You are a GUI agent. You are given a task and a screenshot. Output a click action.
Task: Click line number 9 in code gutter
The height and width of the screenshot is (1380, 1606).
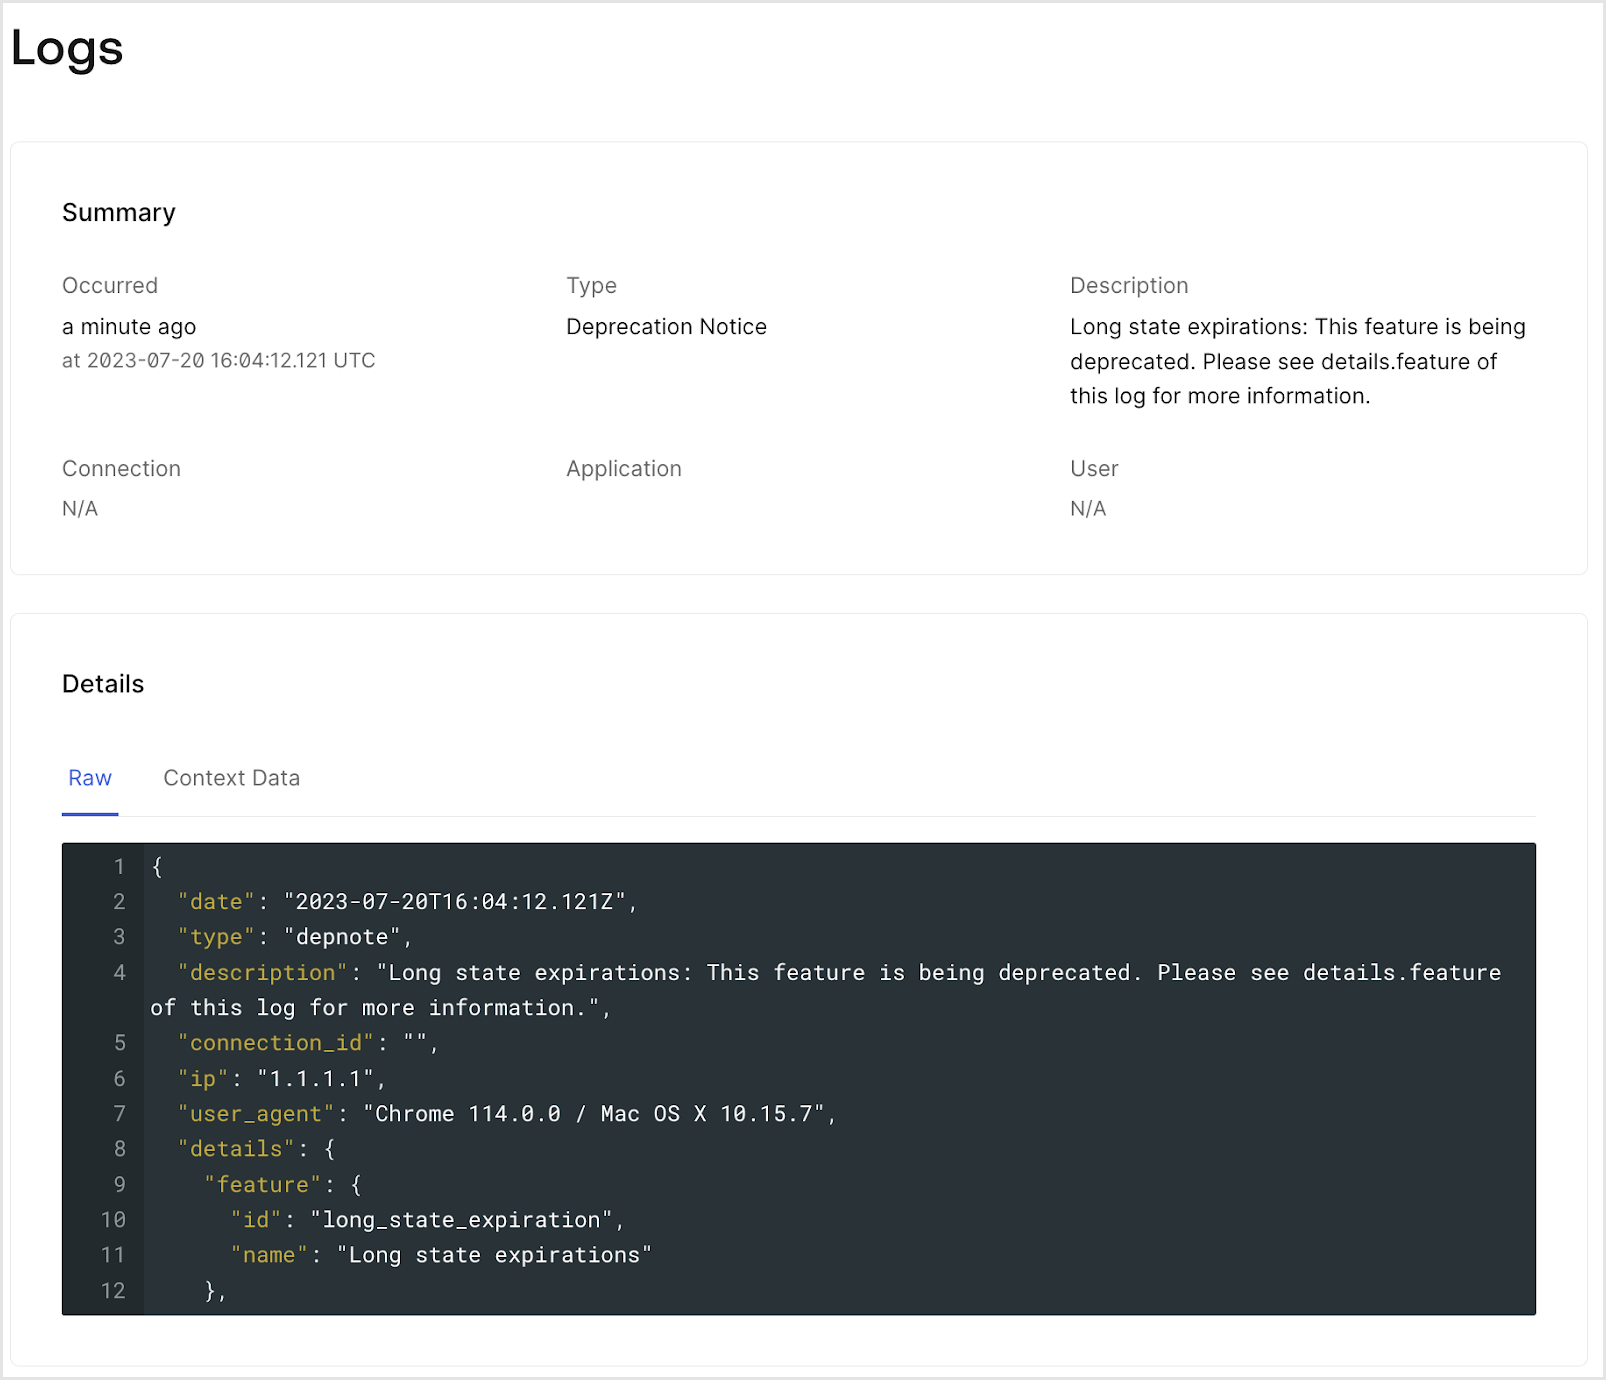tap(119, 1185)
